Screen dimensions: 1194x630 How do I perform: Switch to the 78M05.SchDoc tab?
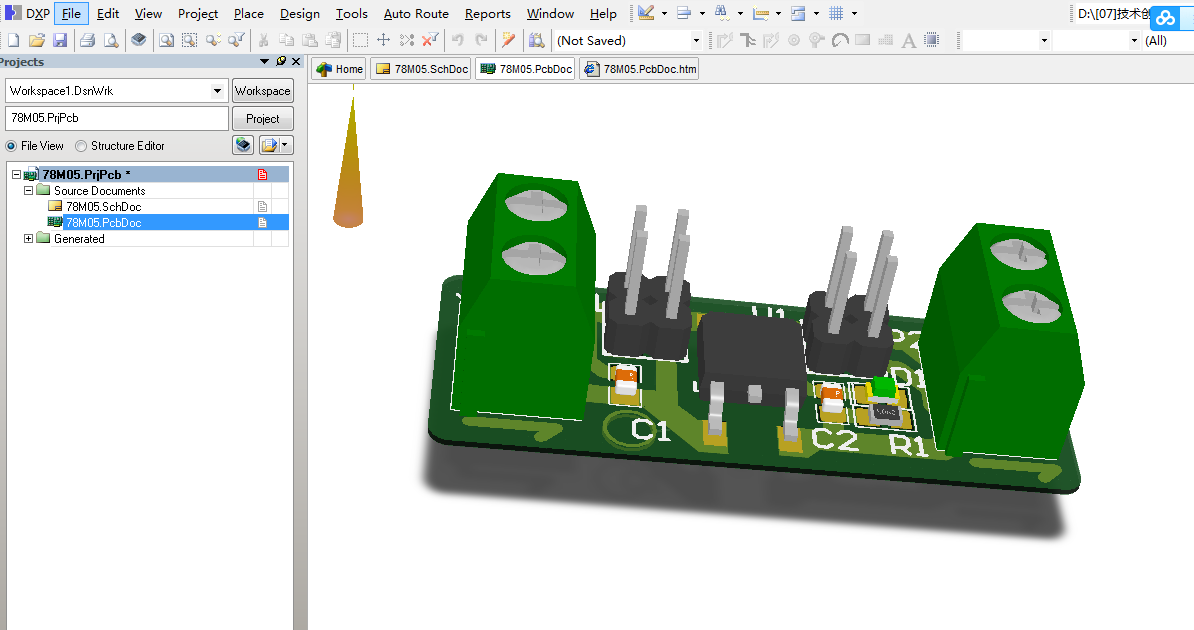tap(420, 69)
